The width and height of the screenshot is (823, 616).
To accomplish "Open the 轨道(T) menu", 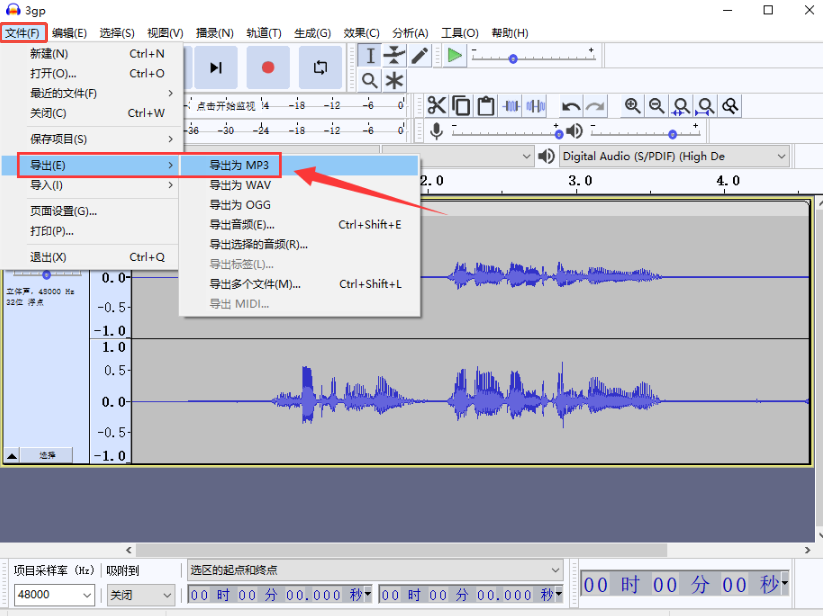I will click(264, 33).
